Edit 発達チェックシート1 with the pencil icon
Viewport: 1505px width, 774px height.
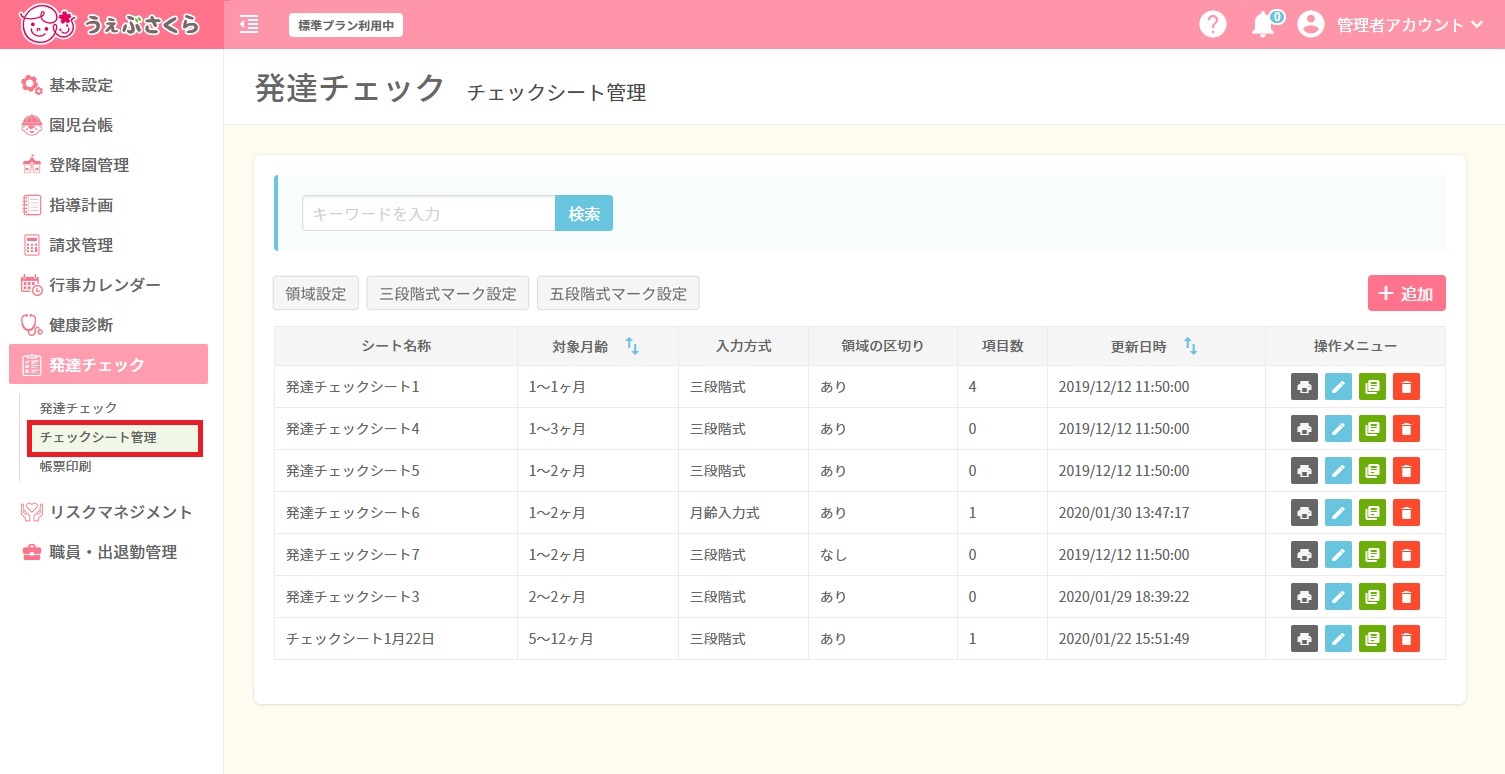1338,387
